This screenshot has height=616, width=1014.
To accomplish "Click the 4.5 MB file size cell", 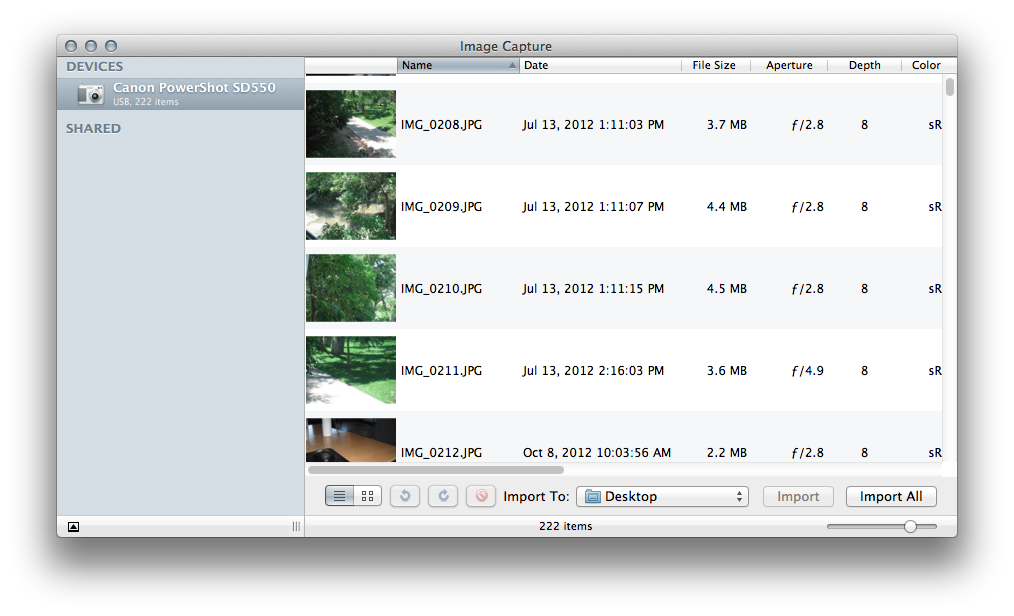I will tap(726, 289).
